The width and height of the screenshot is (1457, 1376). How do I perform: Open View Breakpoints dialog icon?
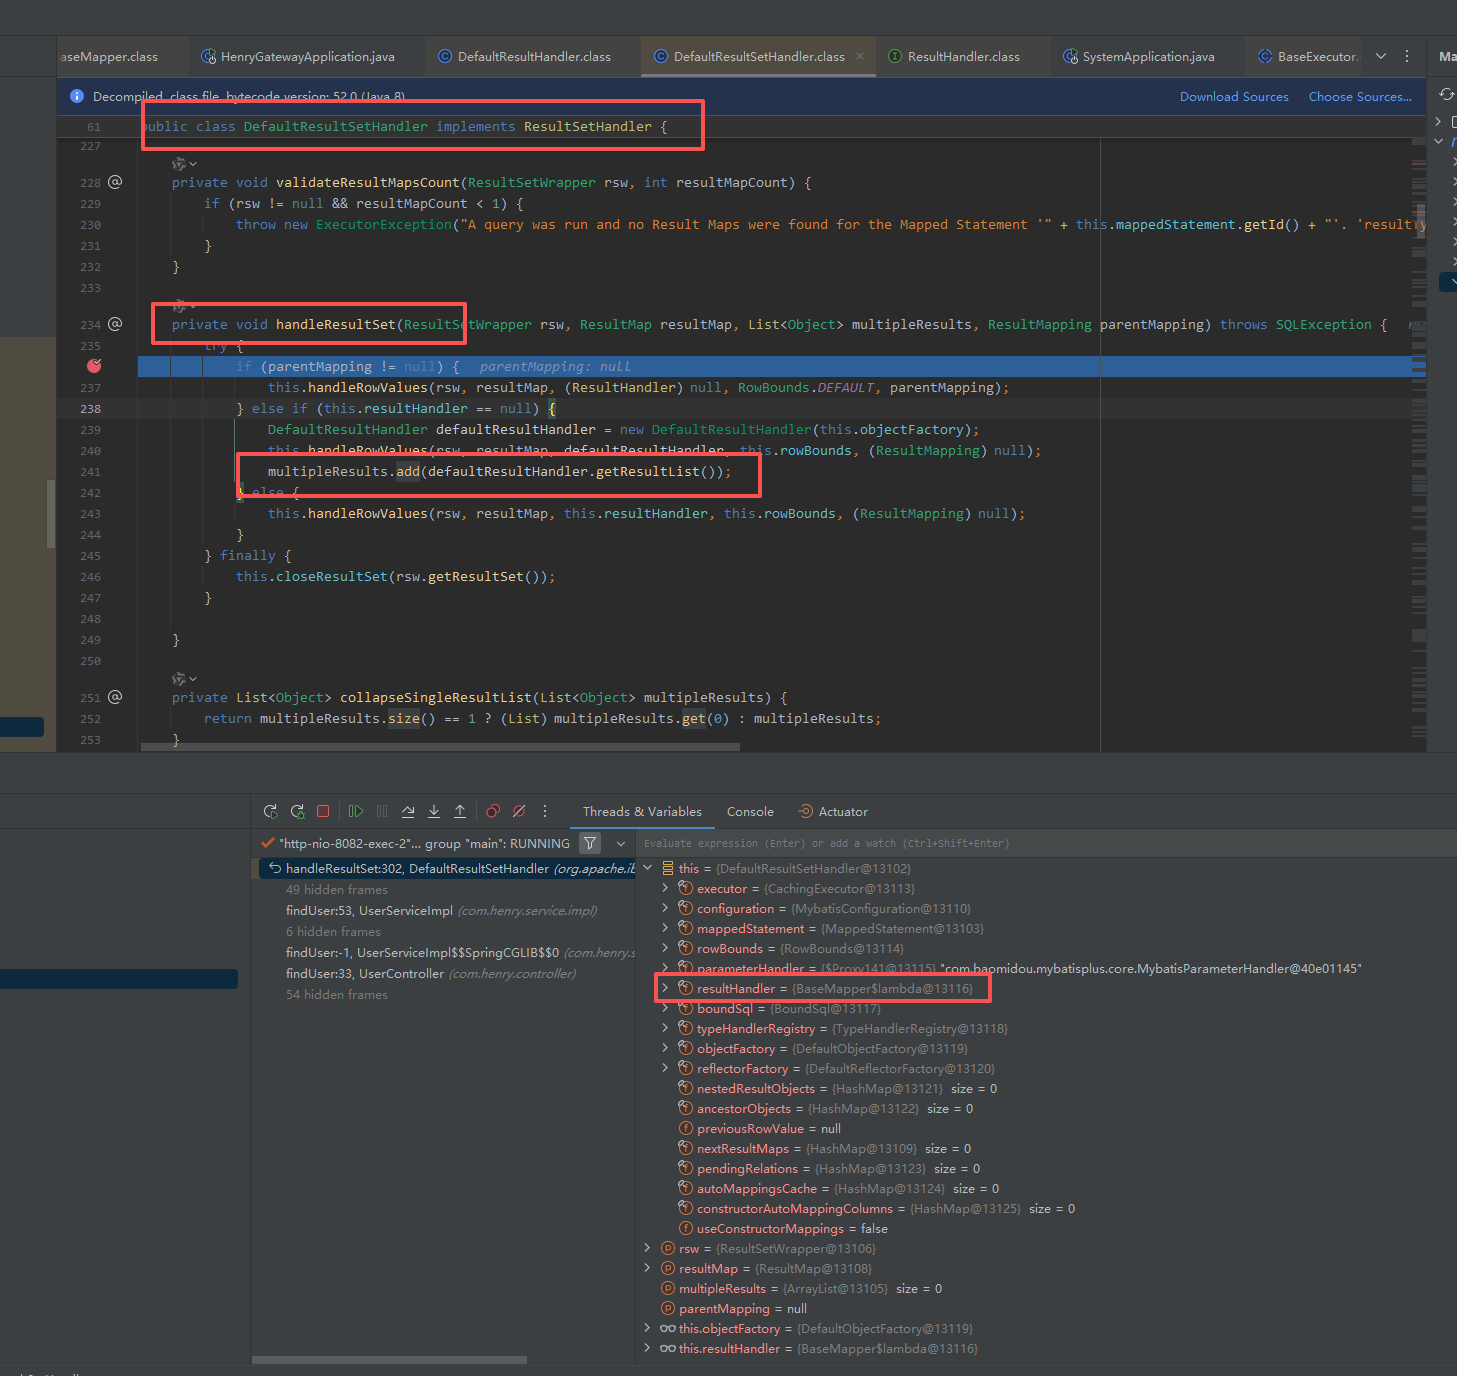tap(493, 811)
